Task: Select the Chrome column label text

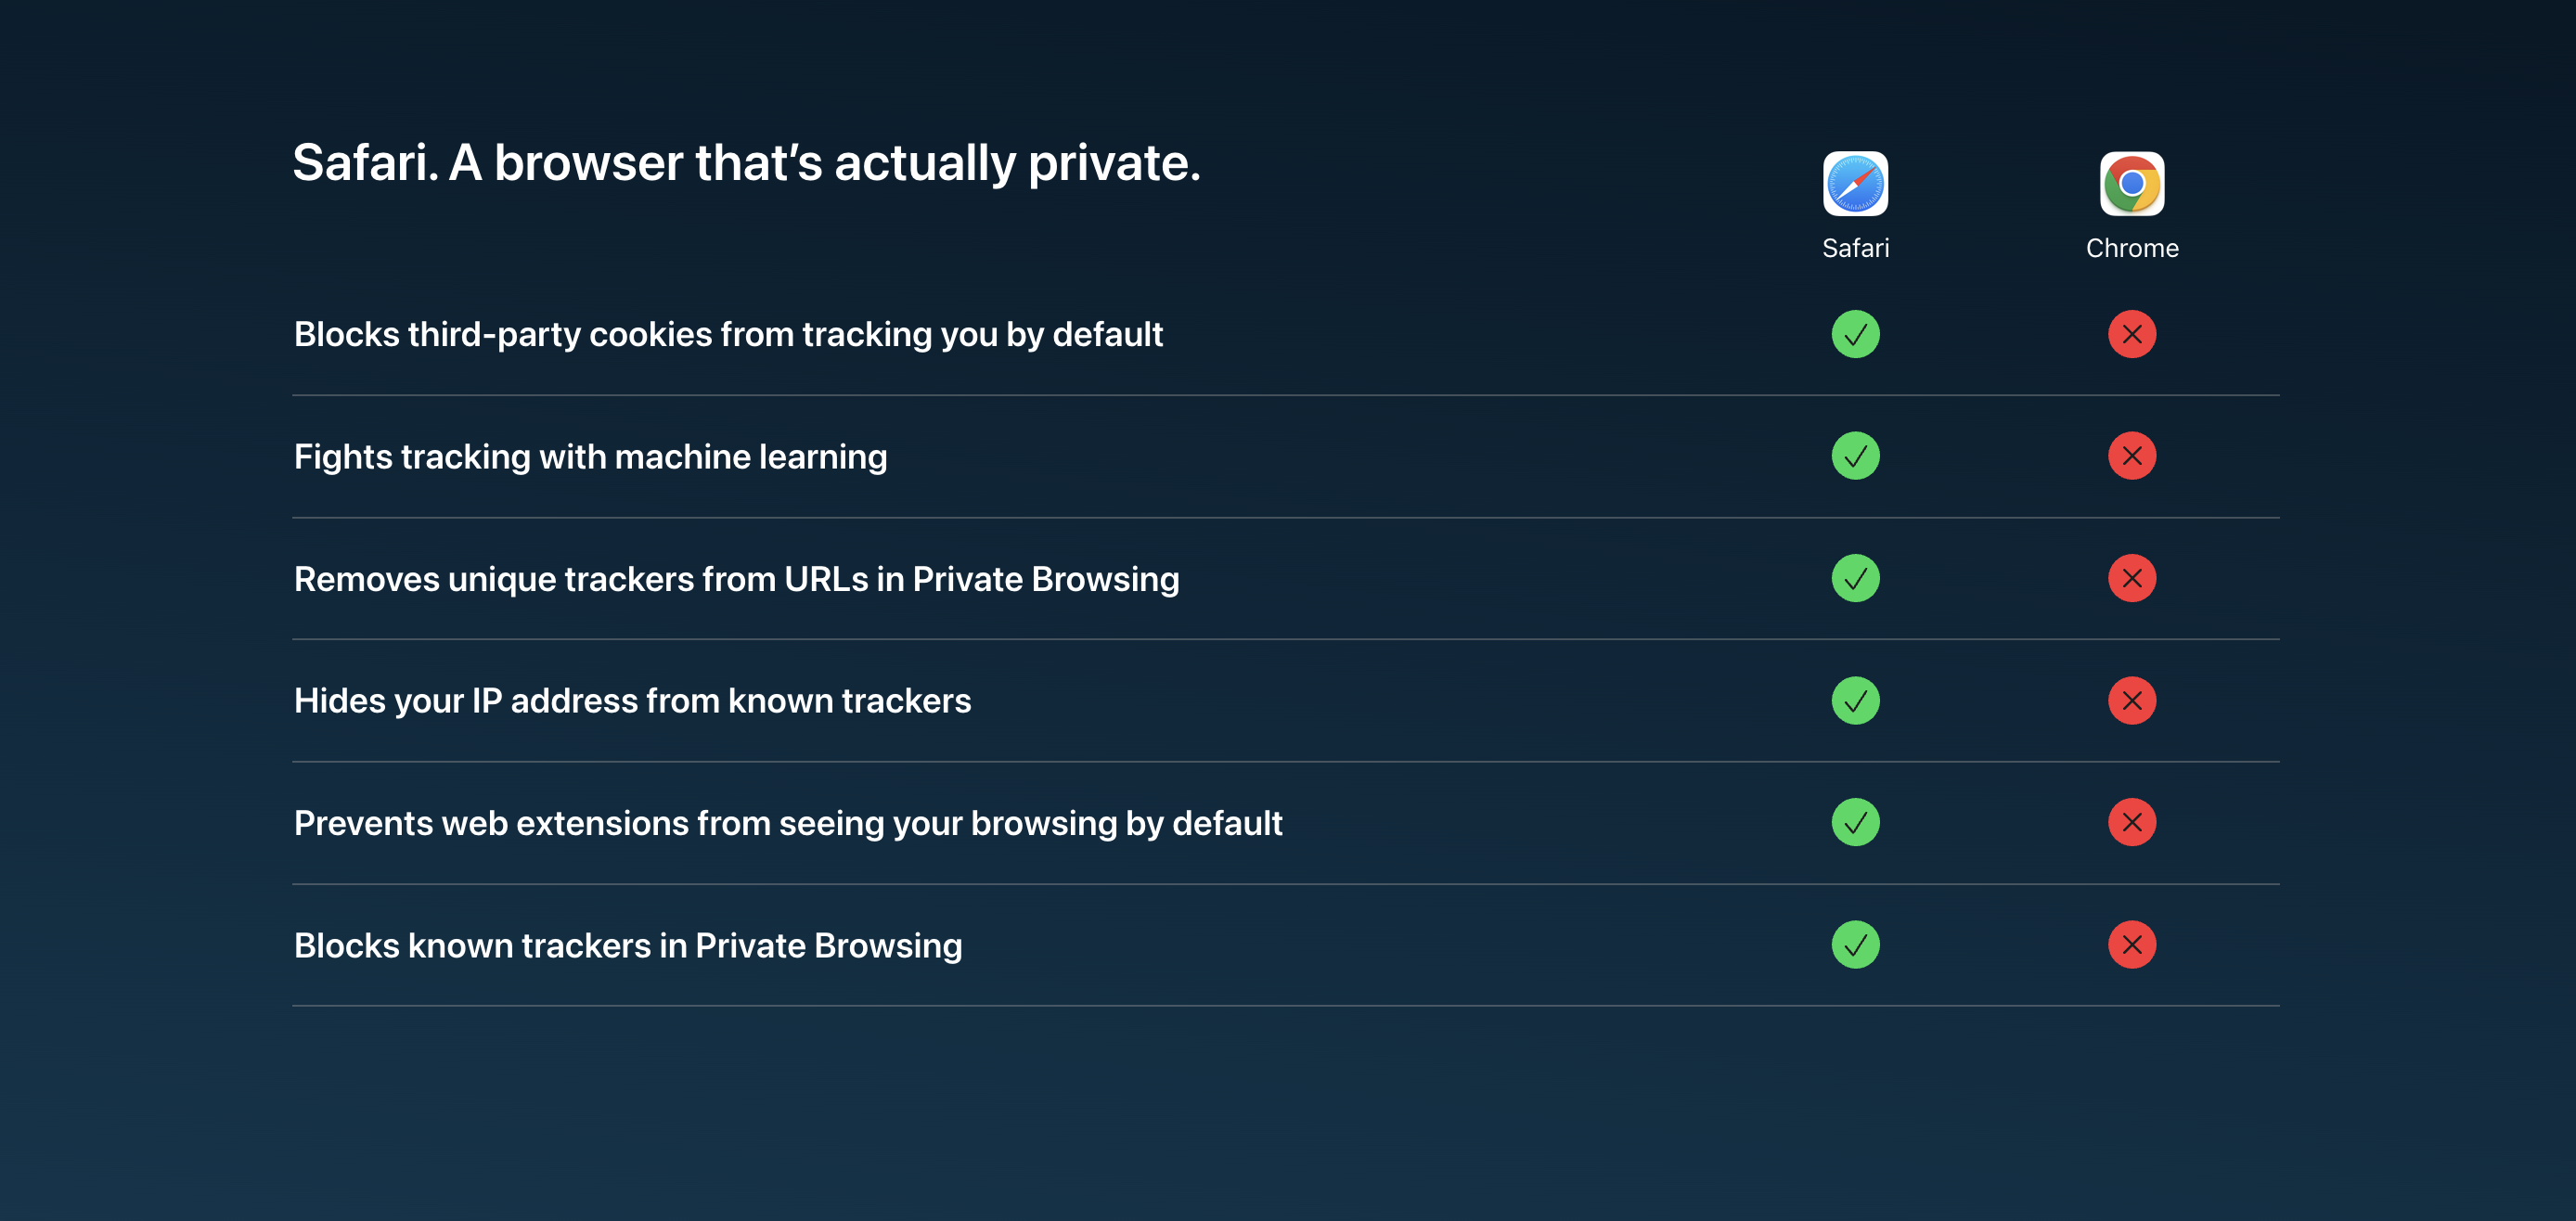Action: 2132,248
